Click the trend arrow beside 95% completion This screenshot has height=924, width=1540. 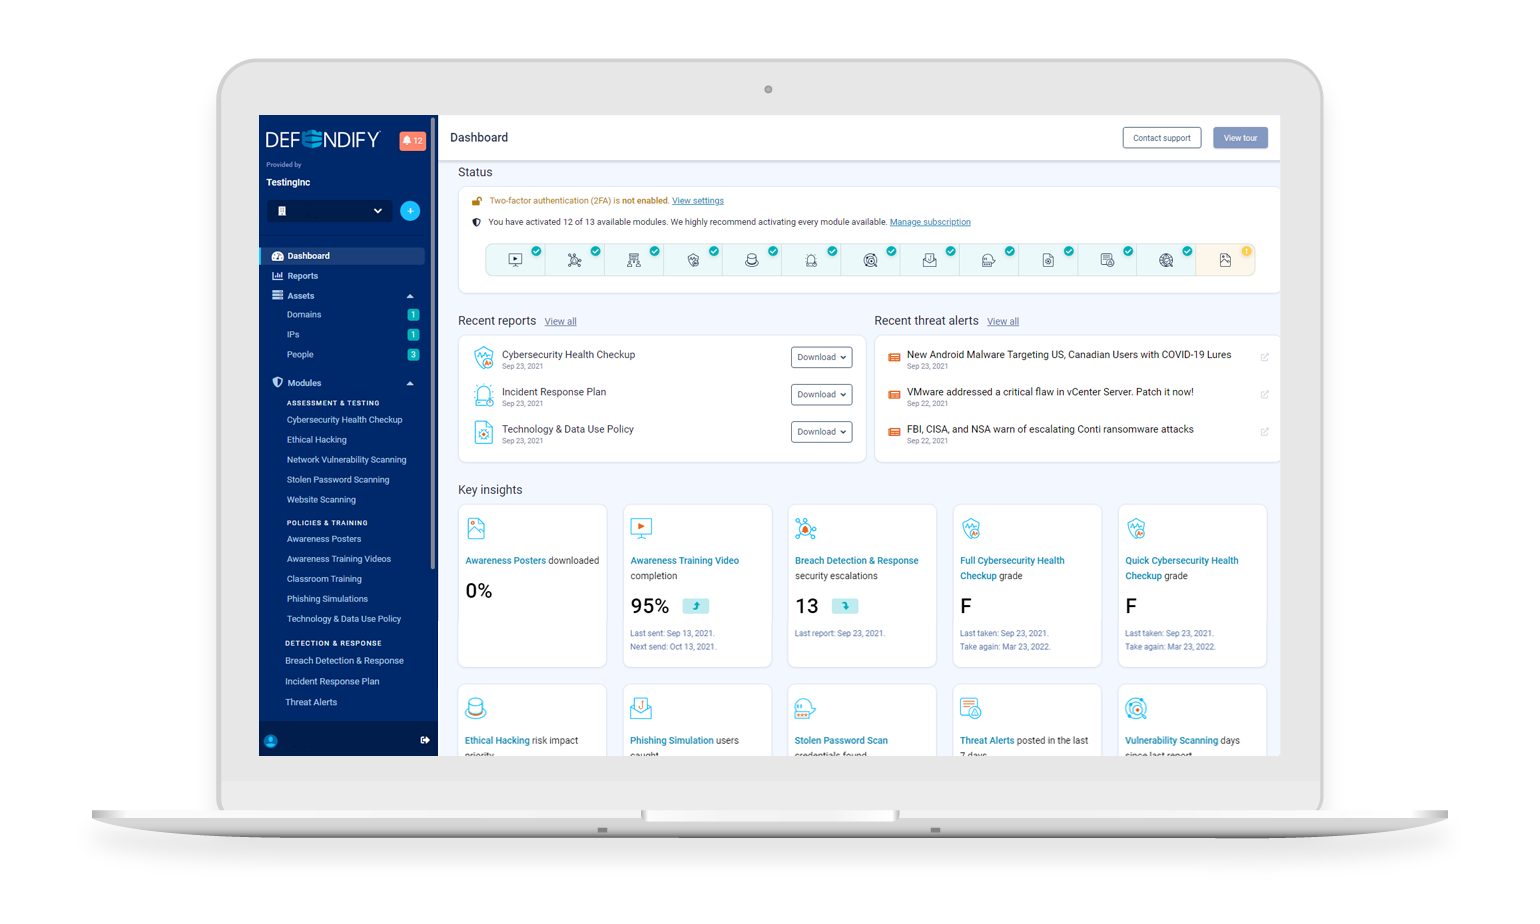pos(696,606)
